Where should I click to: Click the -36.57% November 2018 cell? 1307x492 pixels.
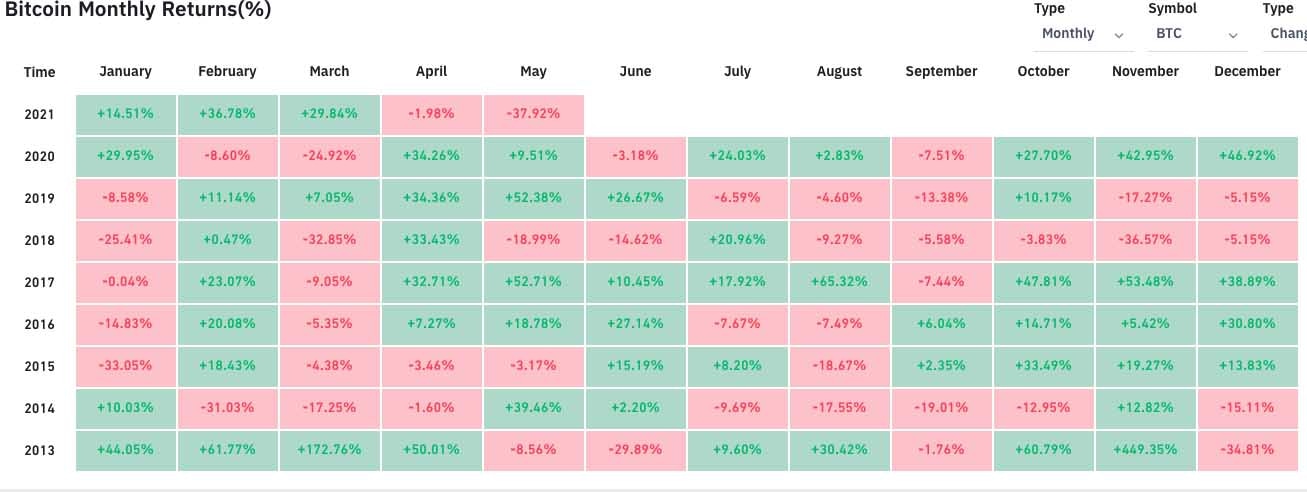coord(1145,240)
